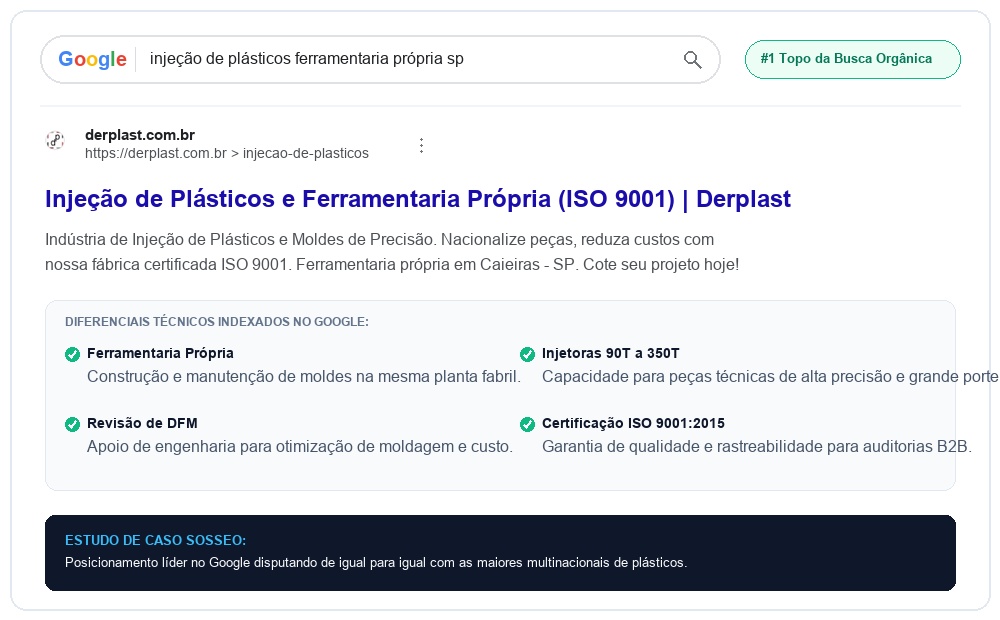This screenshot has width=1000, height=620.
Task: Click 'Construção e manutenção de moldes na mesma planta fabril.'
Action: (304, 376)
